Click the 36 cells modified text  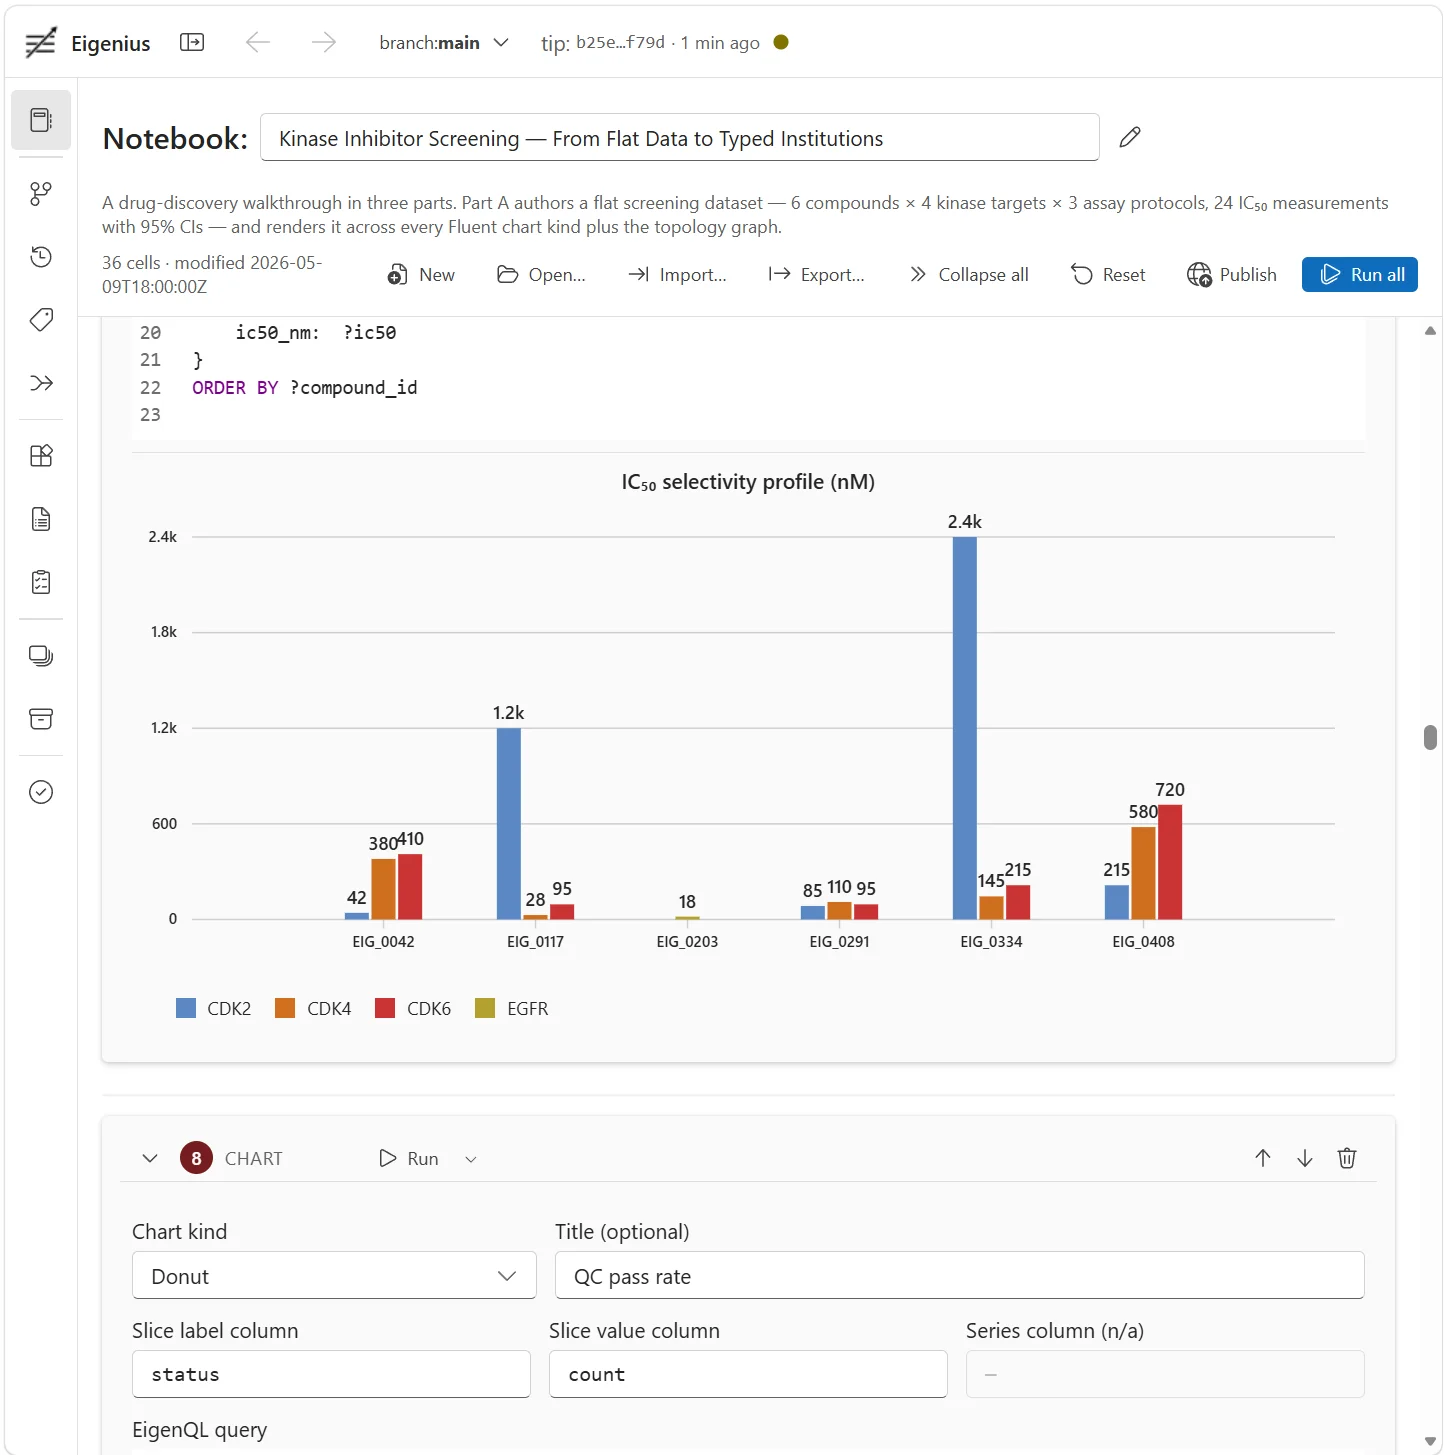[x=212, y=275]
